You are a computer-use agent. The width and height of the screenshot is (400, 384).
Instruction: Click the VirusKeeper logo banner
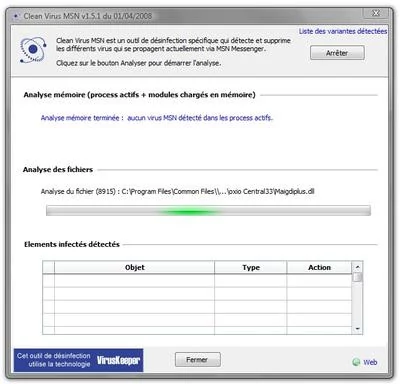point(78,360)
